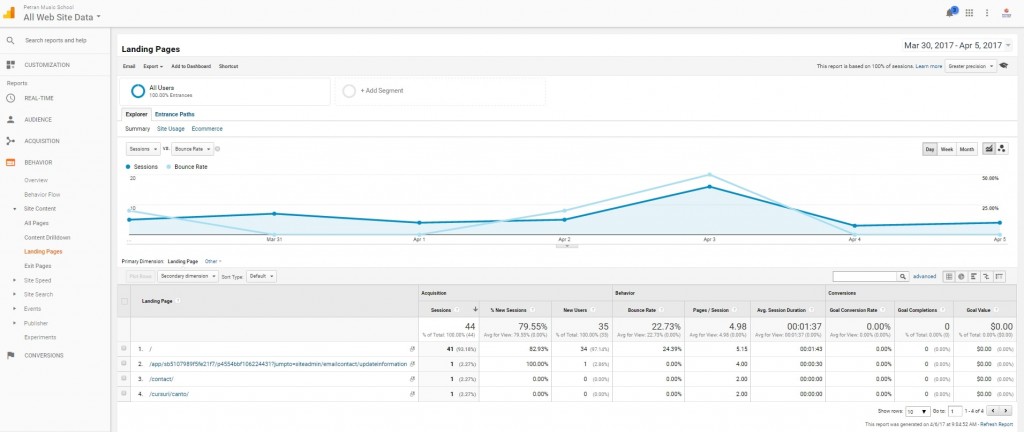Click the Sessions column help icon
Screen dimensions: 1024x432
tap(457, 310)
